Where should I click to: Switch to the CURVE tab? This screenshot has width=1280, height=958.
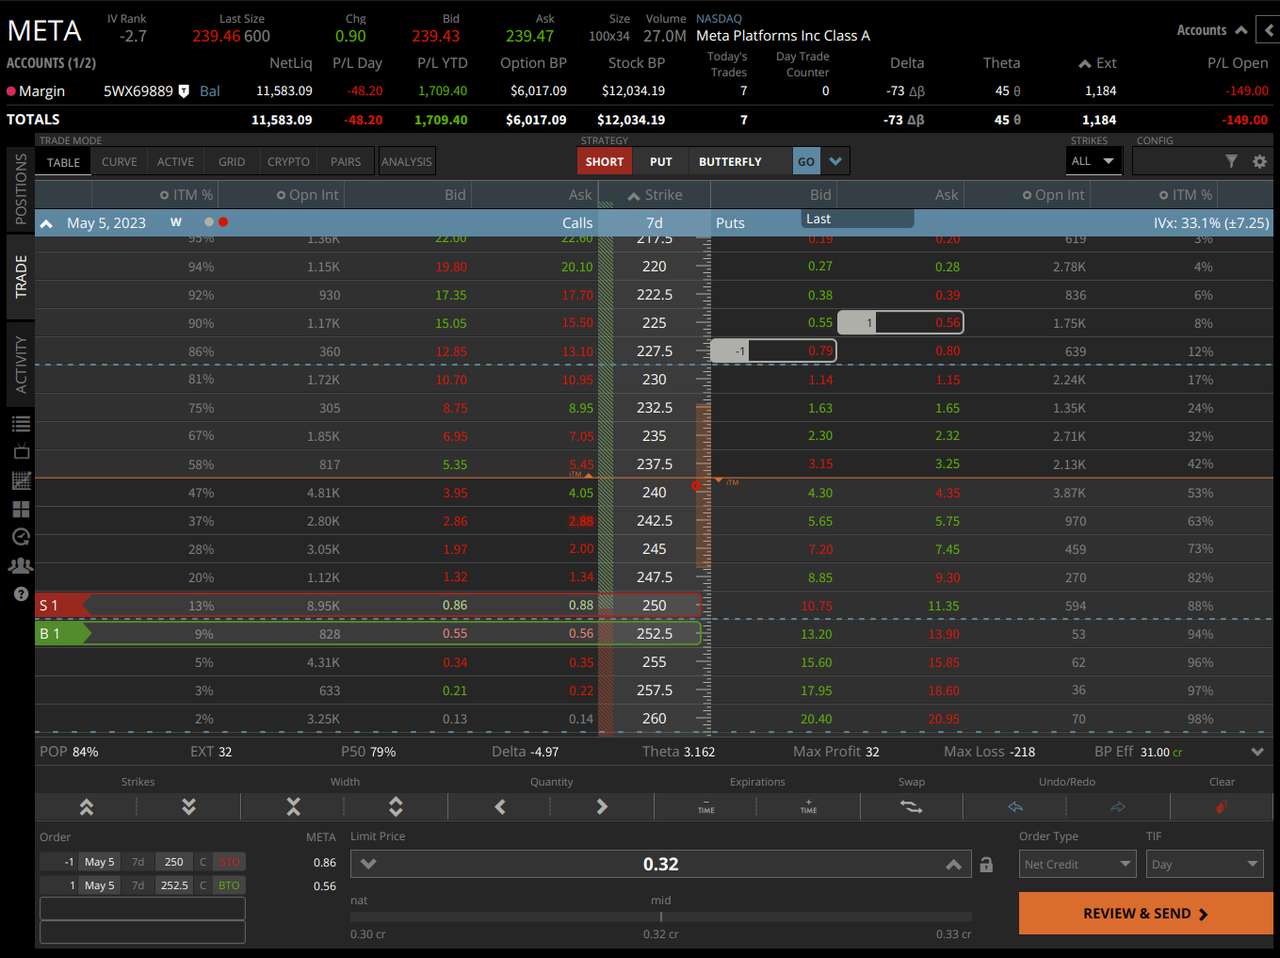coord(119,162)
